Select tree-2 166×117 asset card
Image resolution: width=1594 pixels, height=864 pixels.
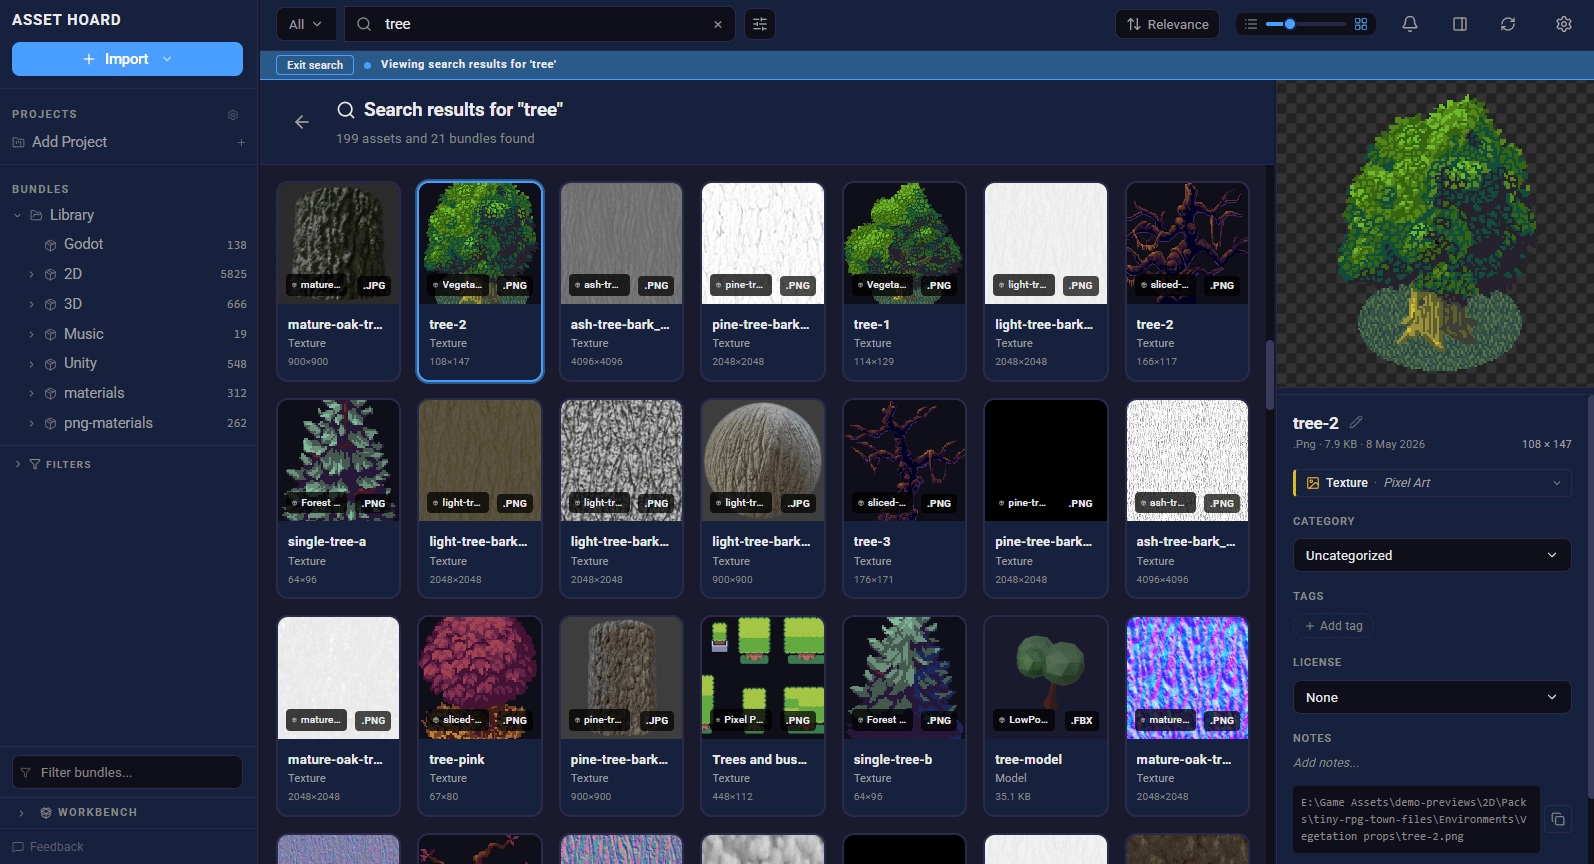click(x=1187, y=281)
